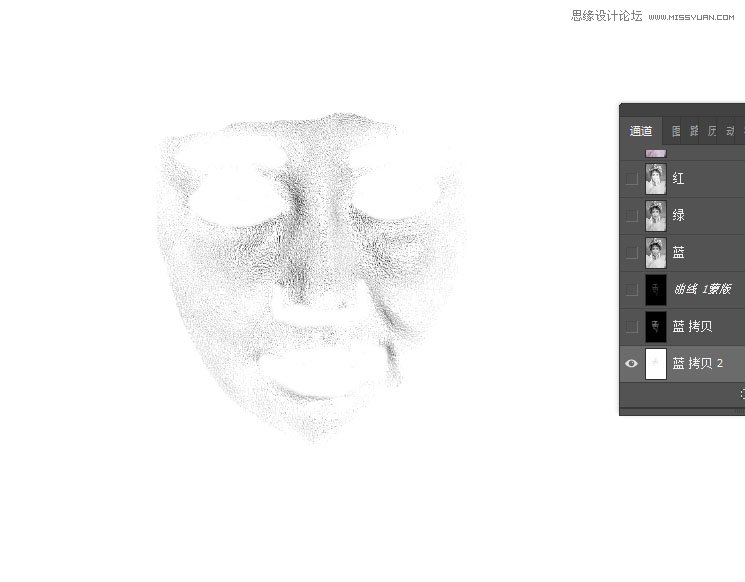
Task: Show the 蓝 (Blue) channel visibility
Action: point(631,253)
